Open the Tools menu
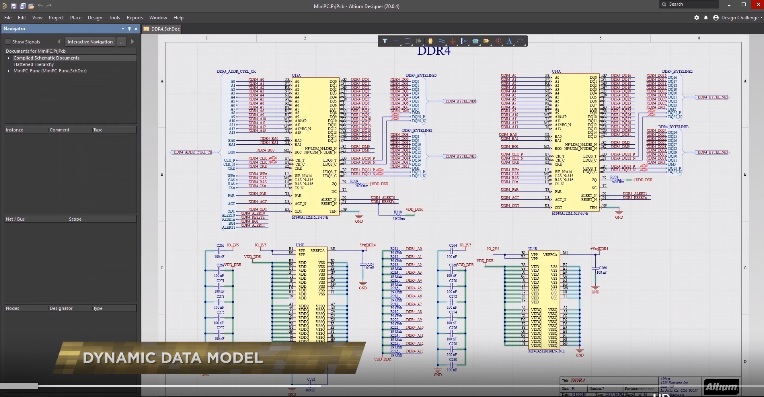 coord(115,18)
